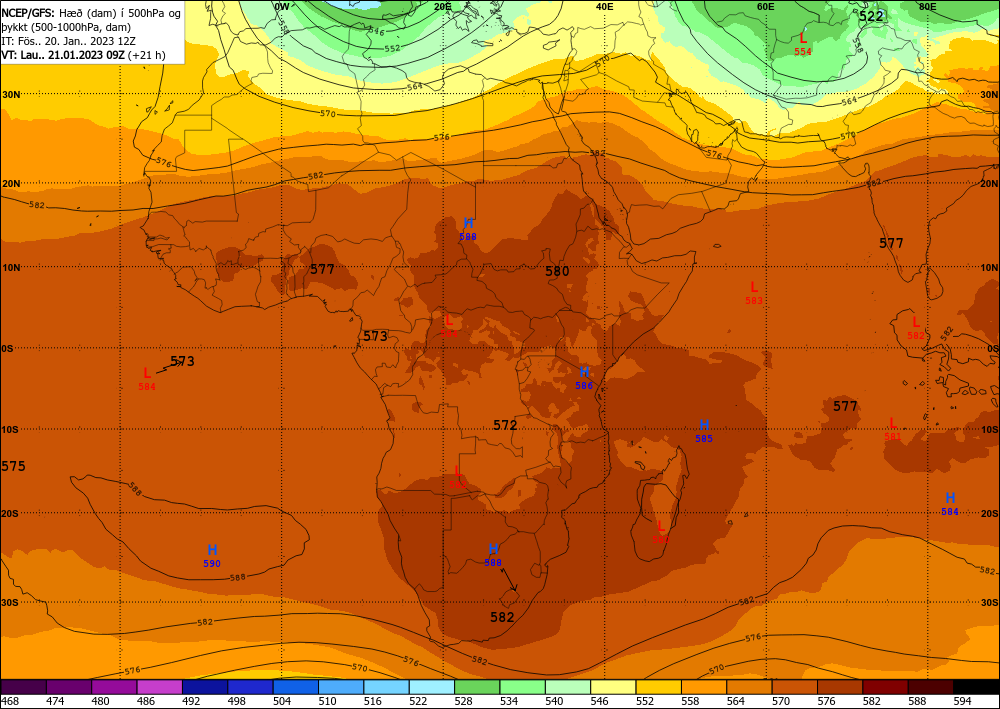Image resolution: width=1000 pixels, height=709 pixels.
Task: Click the 'H 584' high marker
Action: tap(950, 504)
